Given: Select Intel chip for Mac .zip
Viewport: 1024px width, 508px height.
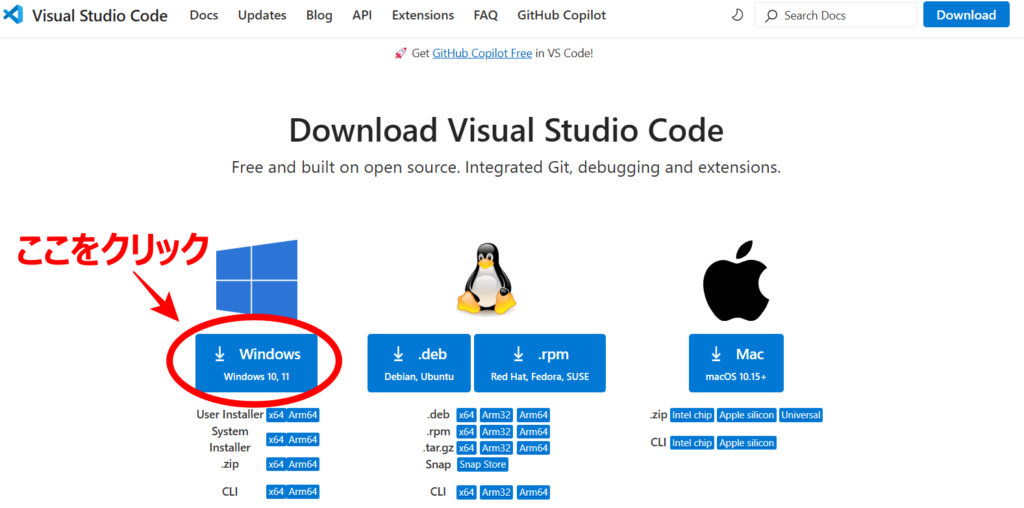Looking at the screenshot, I should tap(692, 415).
